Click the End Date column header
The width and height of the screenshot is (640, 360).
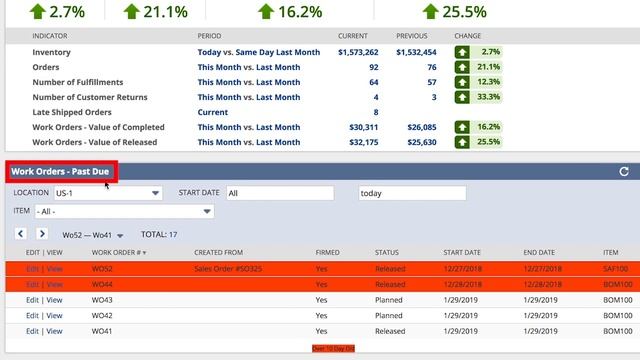(x=539, y=253)
